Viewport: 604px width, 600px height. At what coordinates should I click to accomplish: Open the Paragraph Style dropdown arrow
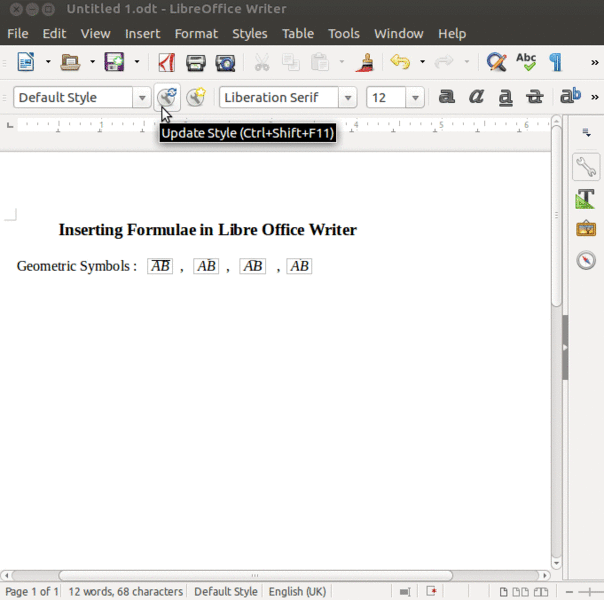pyautogui.click(x=142, y=97)
